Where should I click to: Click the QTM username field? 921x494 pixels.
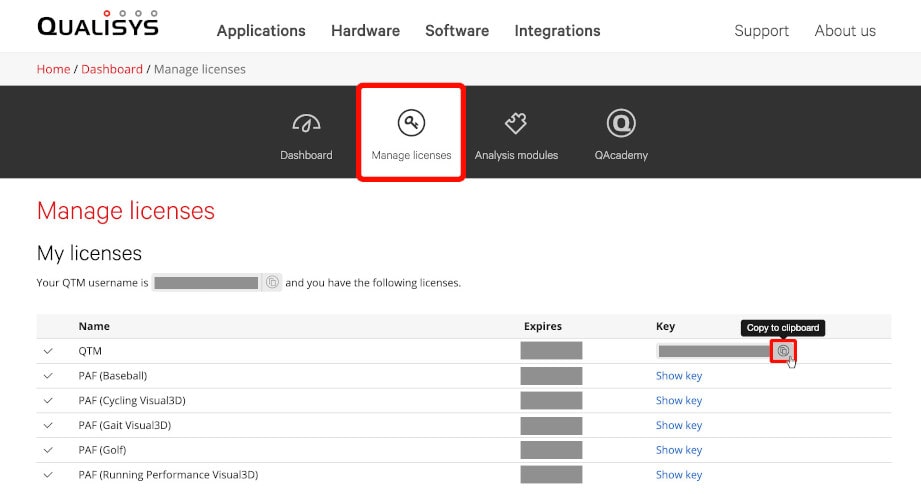coord(206,283)
